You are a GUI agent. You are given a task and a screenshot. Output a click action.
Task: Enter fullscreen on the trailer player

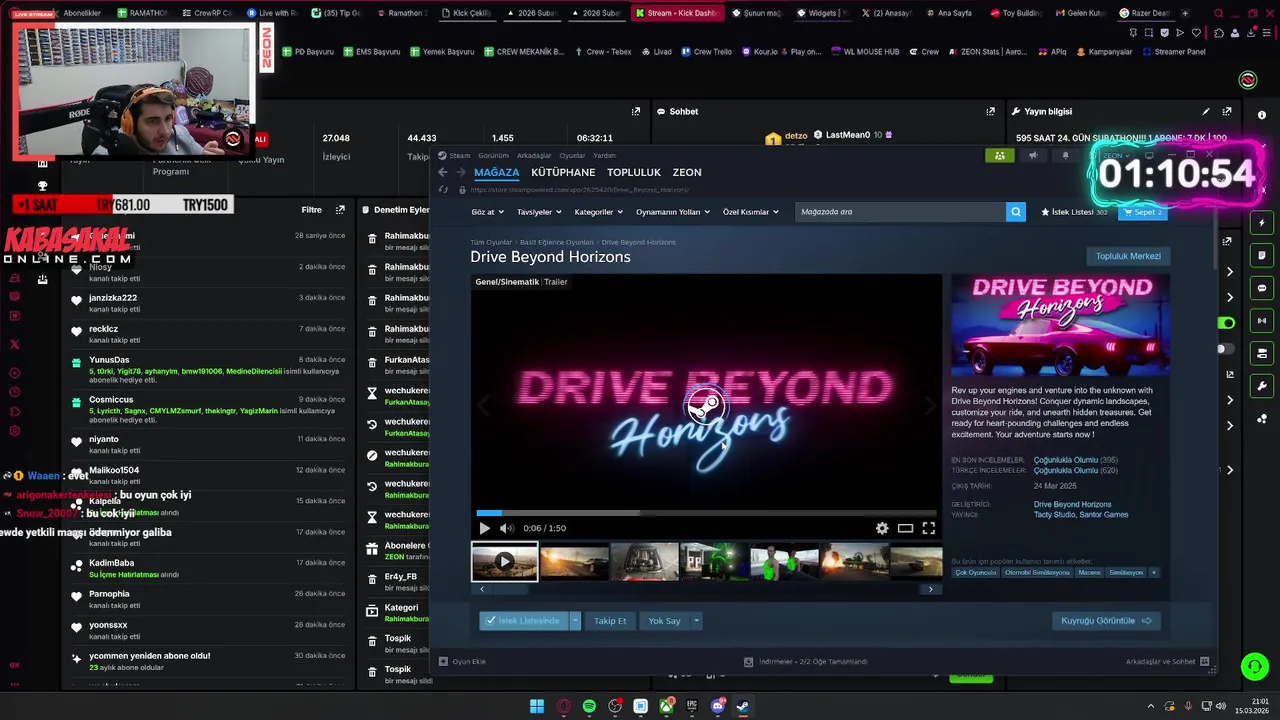pyautogui.click(x=929, y=528)
